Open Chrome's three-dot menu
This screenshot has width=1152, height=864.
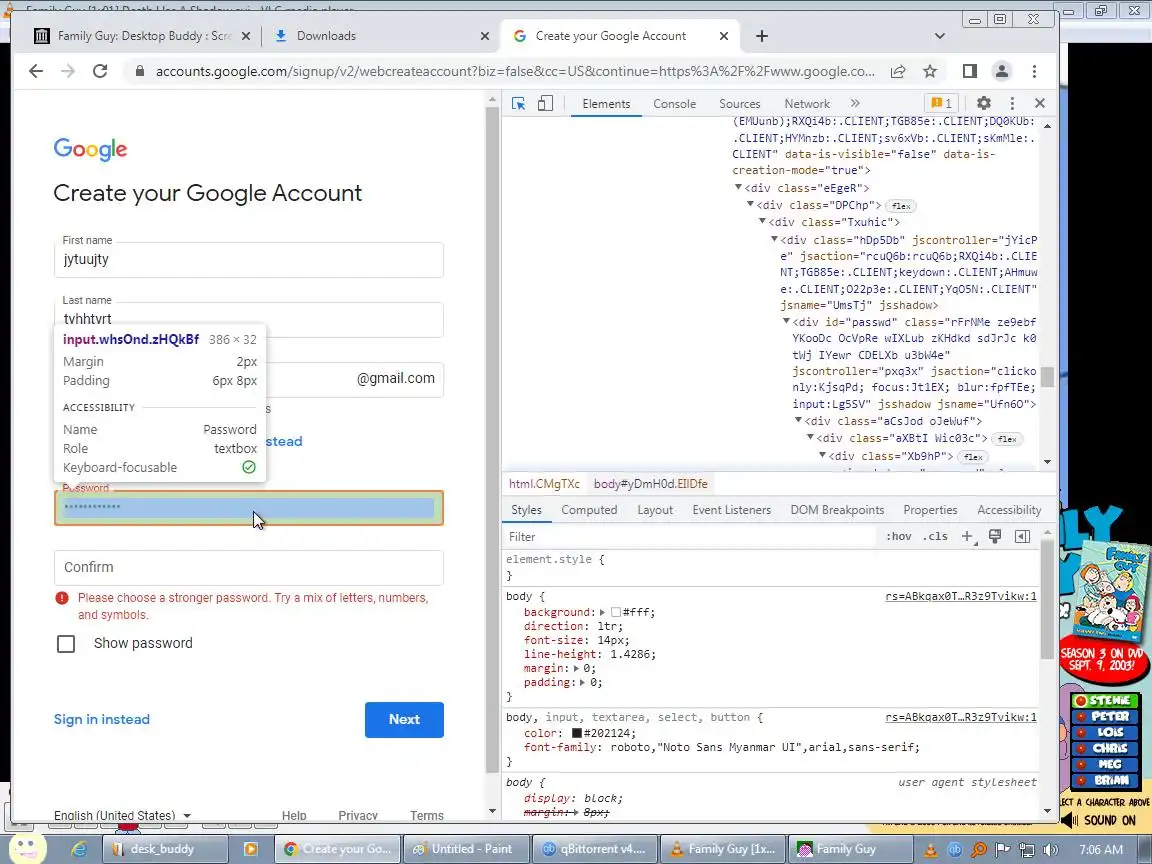coord(1034,71)
